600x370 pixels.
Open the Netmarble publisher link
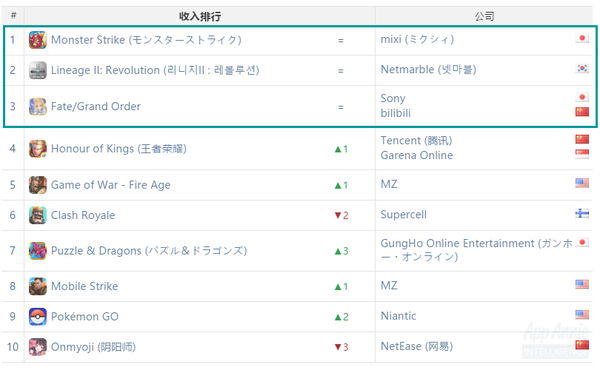tap(428, 70)
